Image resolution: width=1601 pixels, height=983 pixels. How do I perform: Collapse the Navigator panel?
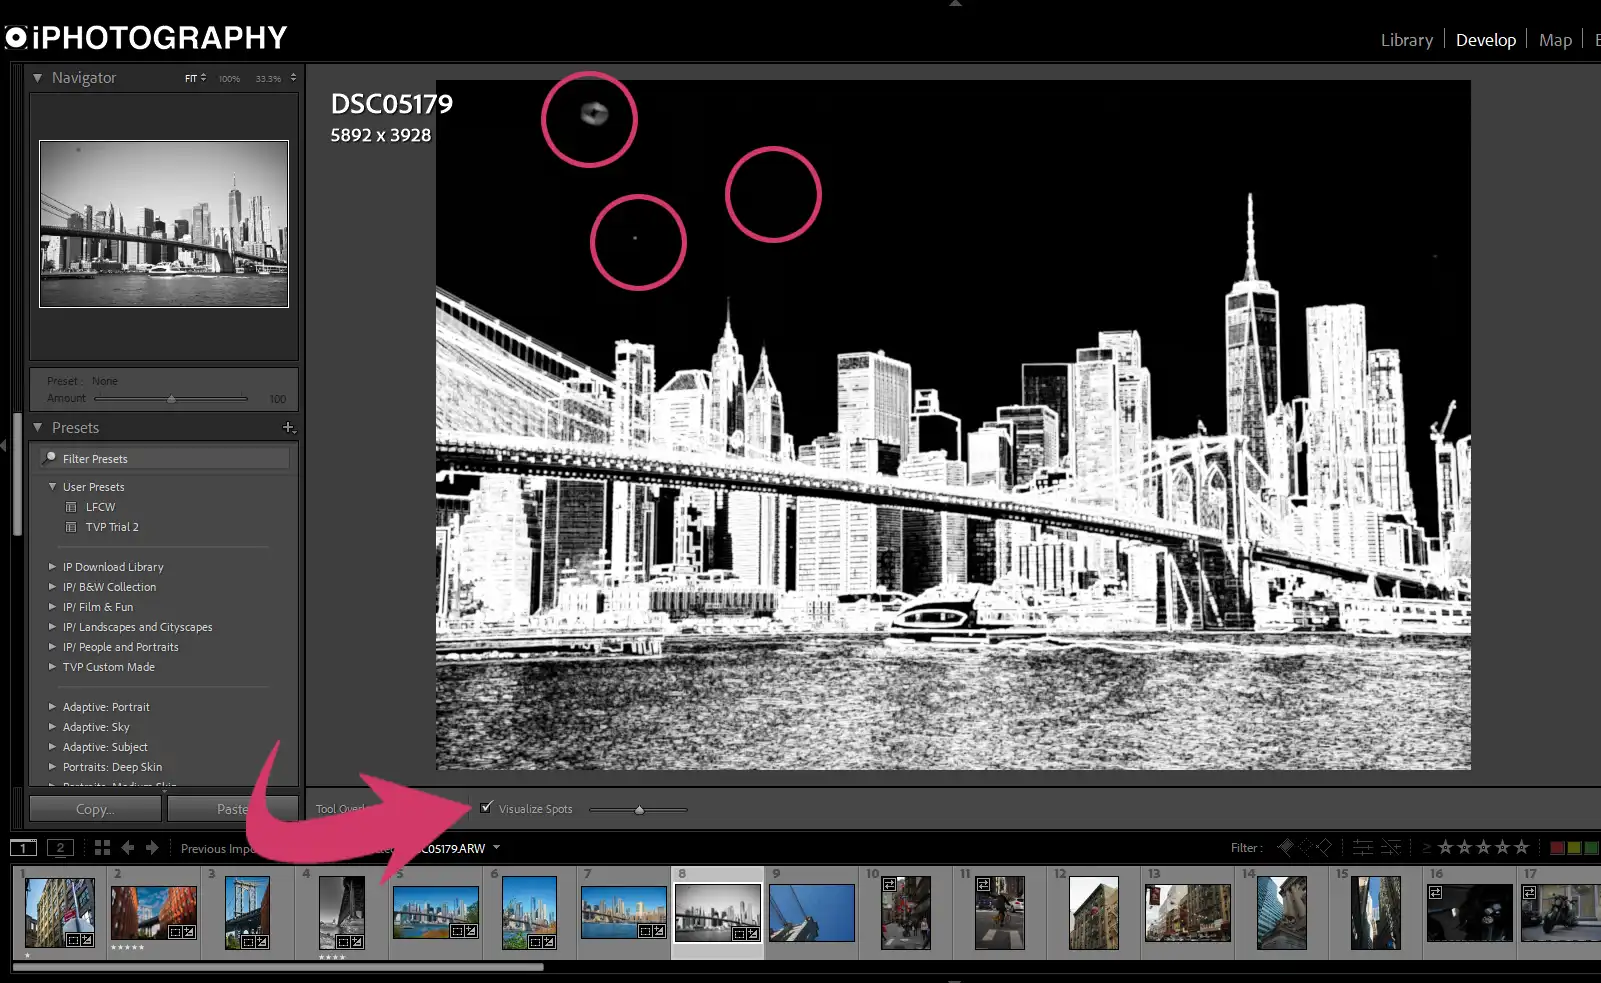(38, 78)
